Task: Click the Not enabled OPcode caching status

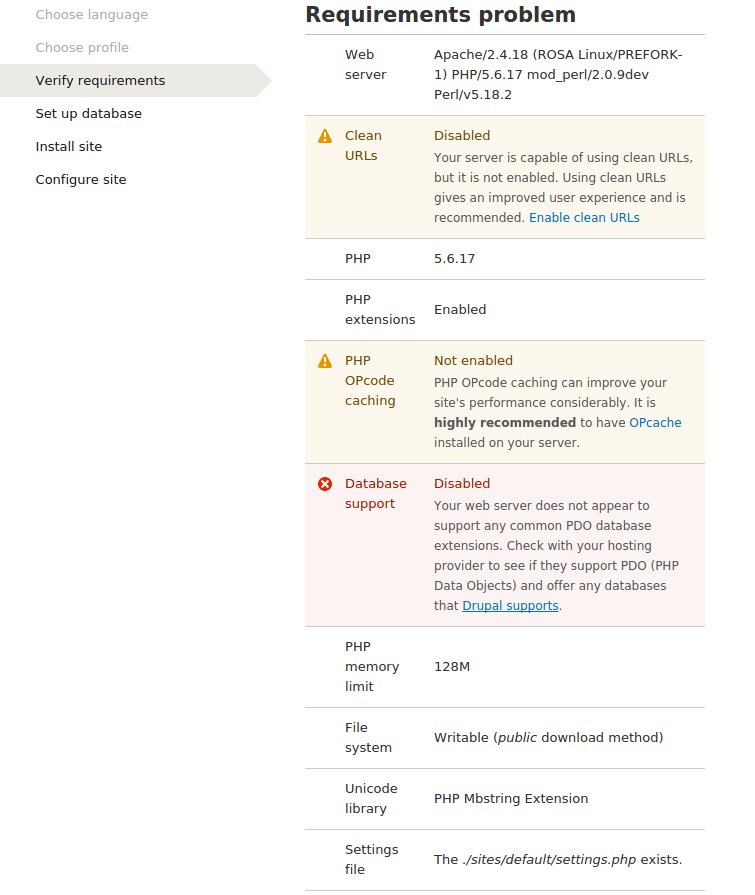Action: coord(473,361)
